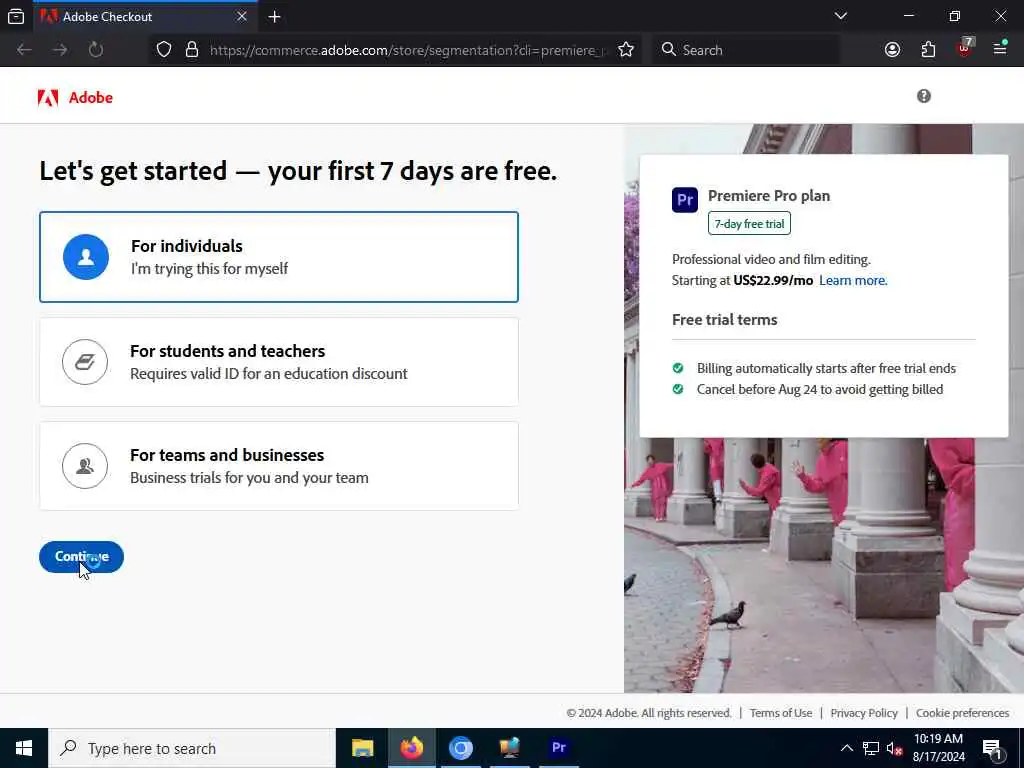Click the Windows Type here to search box
Screen dimensions: 1024x768
pyautogui.click(x=192, y=748)
